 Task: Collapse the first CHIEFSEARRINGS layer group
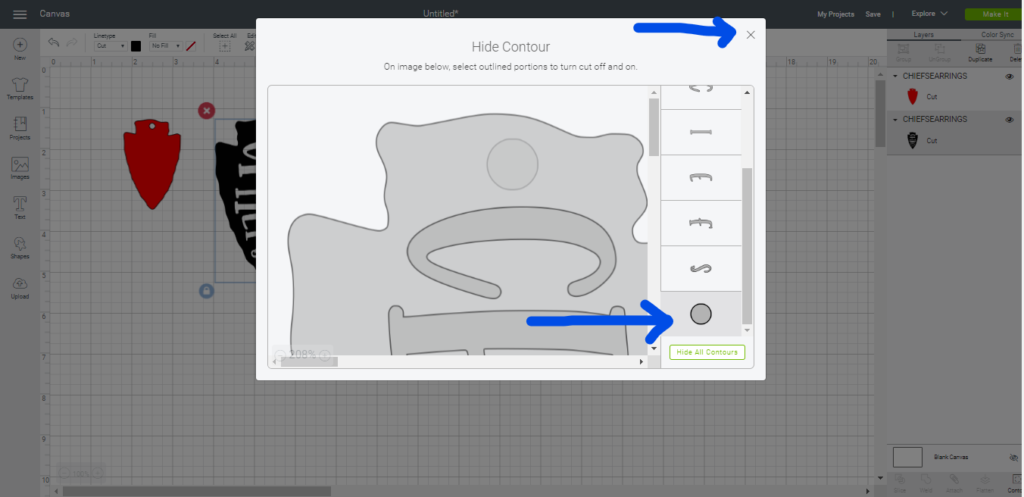(895, 76)
